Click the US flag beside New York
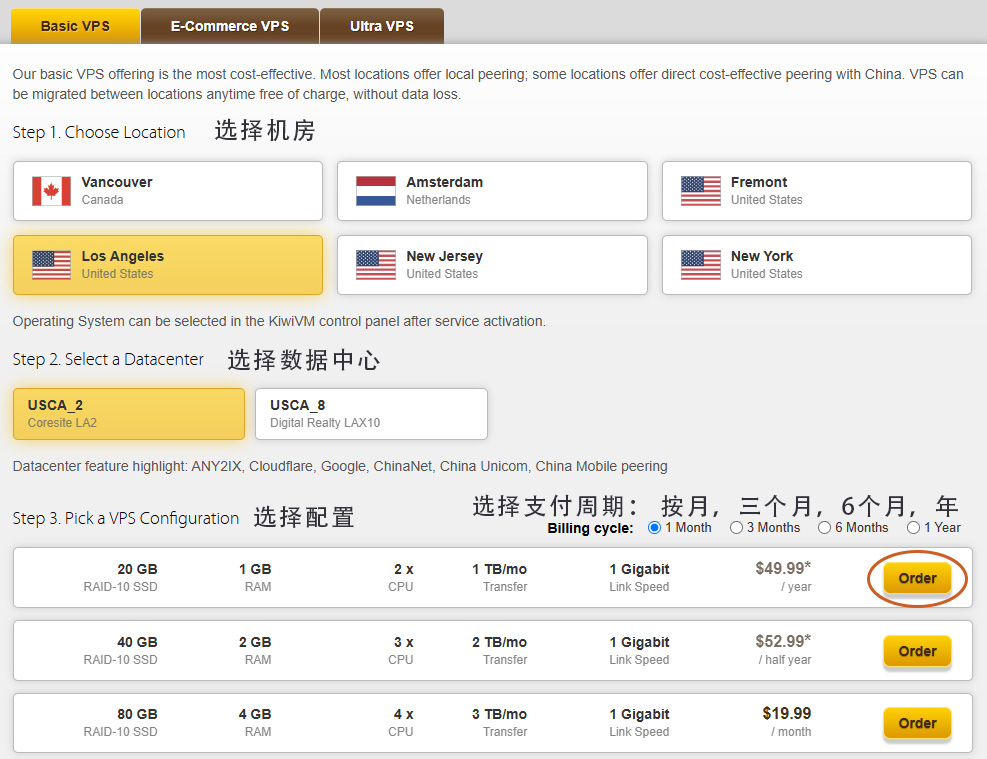The image size is (987, 759). click(x=700, y=265)
